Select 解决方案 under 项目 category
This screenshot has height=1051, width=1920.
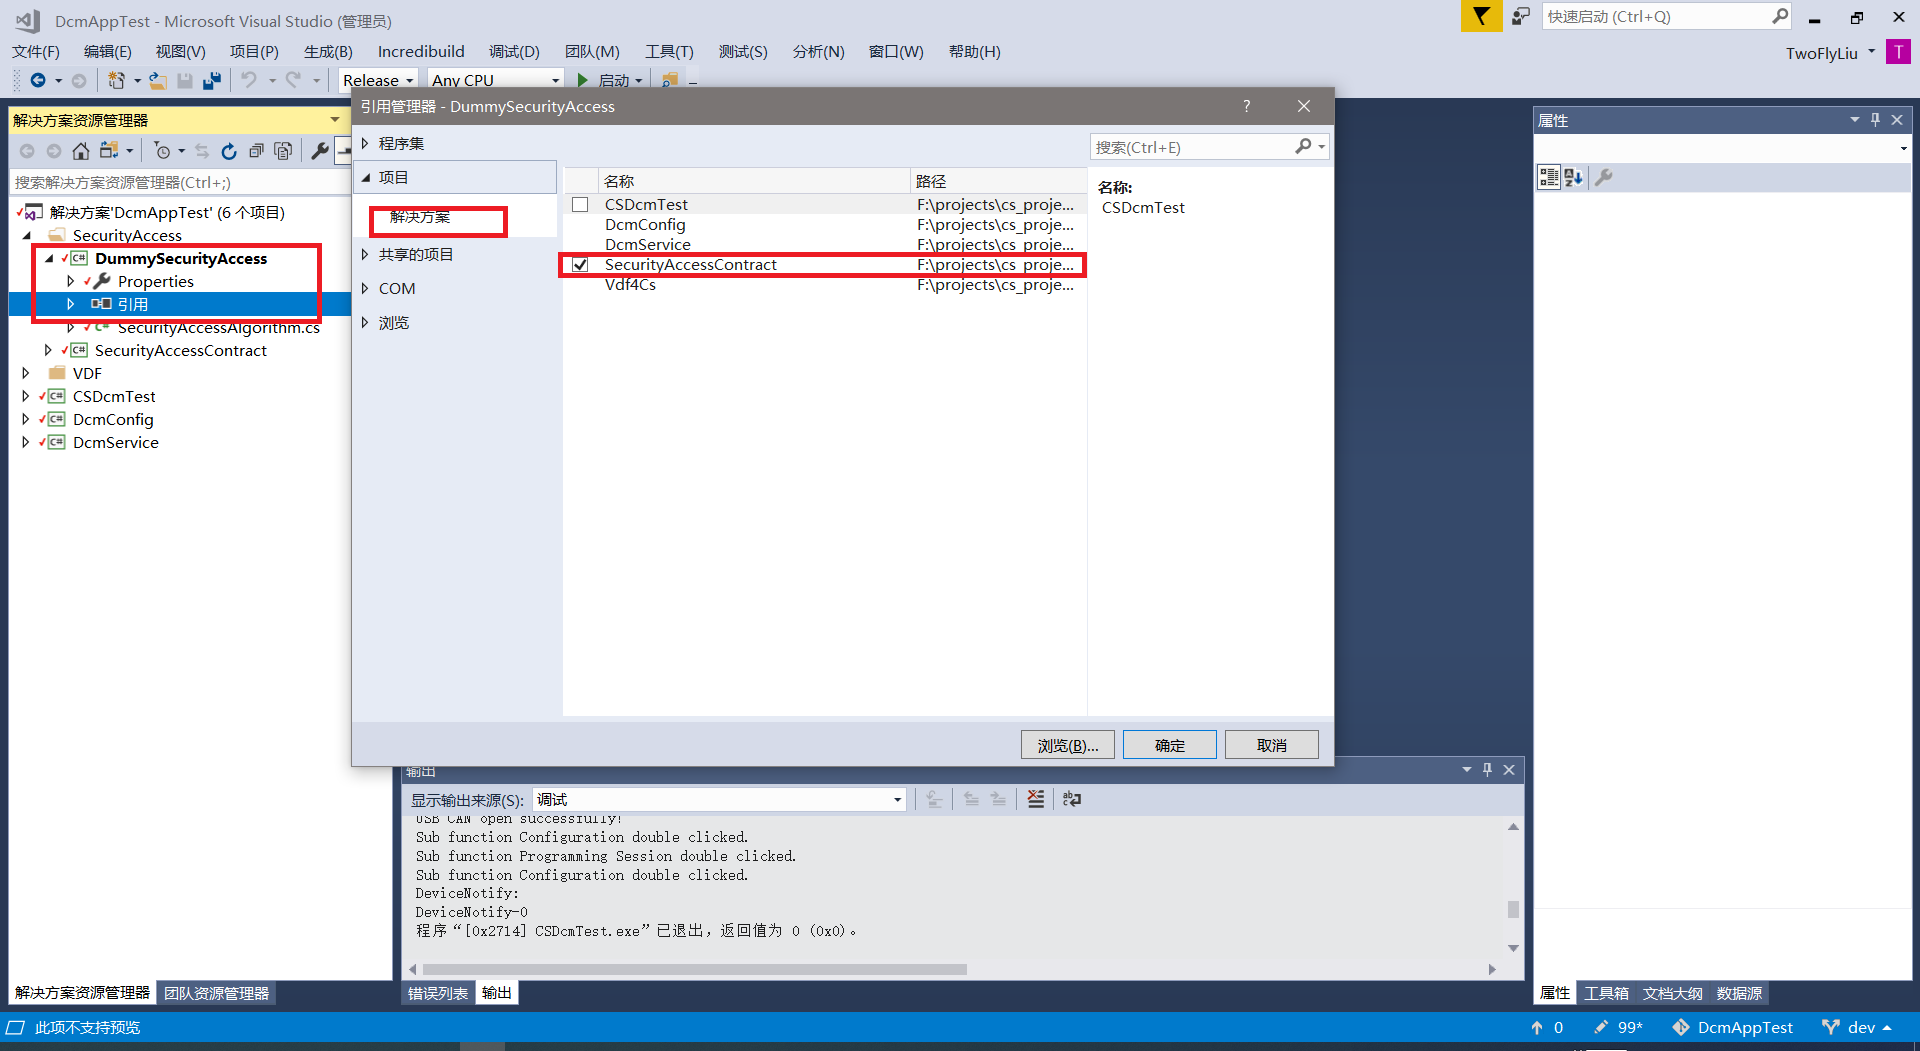point(420,217)
